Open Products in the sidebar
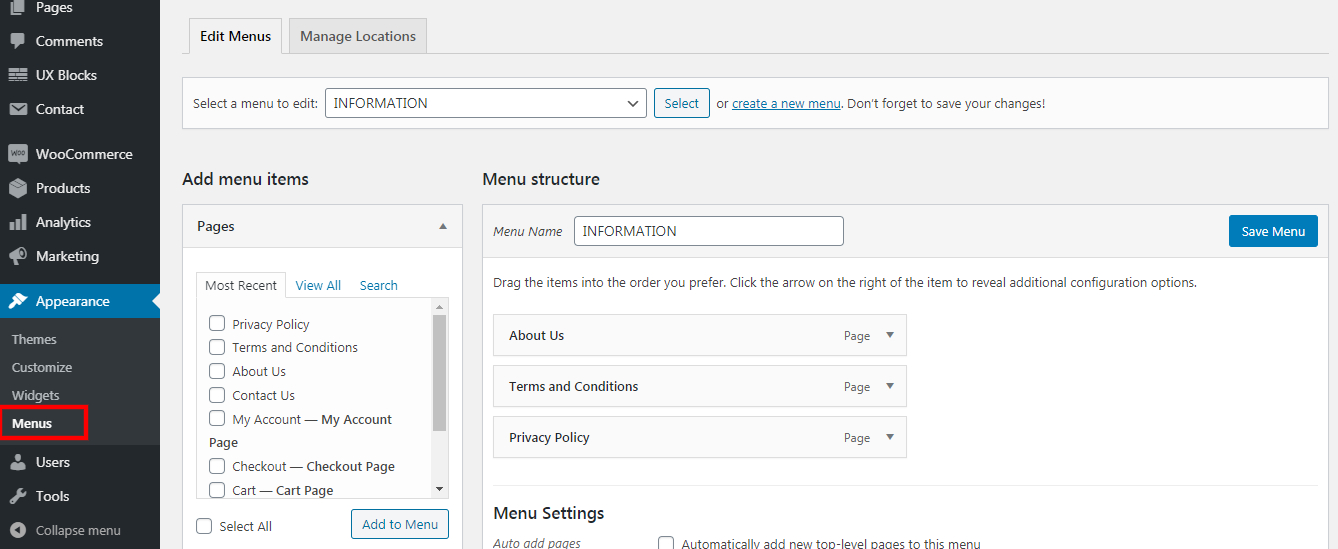1338x549 pixels. pyautogui.click(x=63, y=188)
